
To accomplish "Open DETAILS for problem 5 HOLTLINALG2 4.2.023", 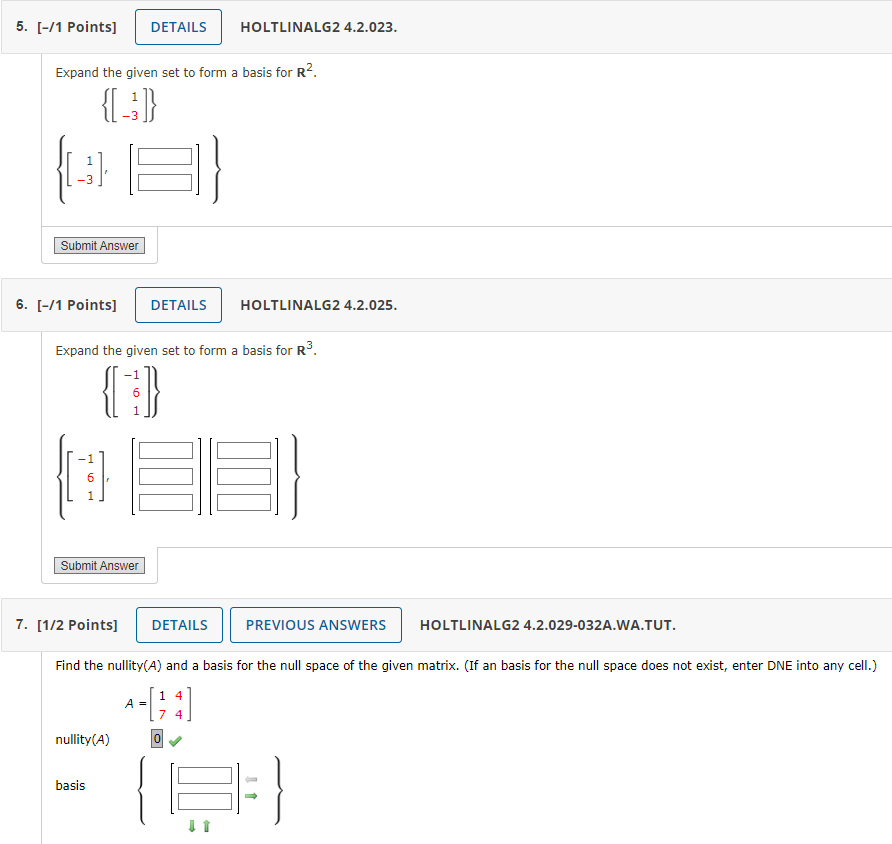I will pyautogui.click(x=178, y=27).
